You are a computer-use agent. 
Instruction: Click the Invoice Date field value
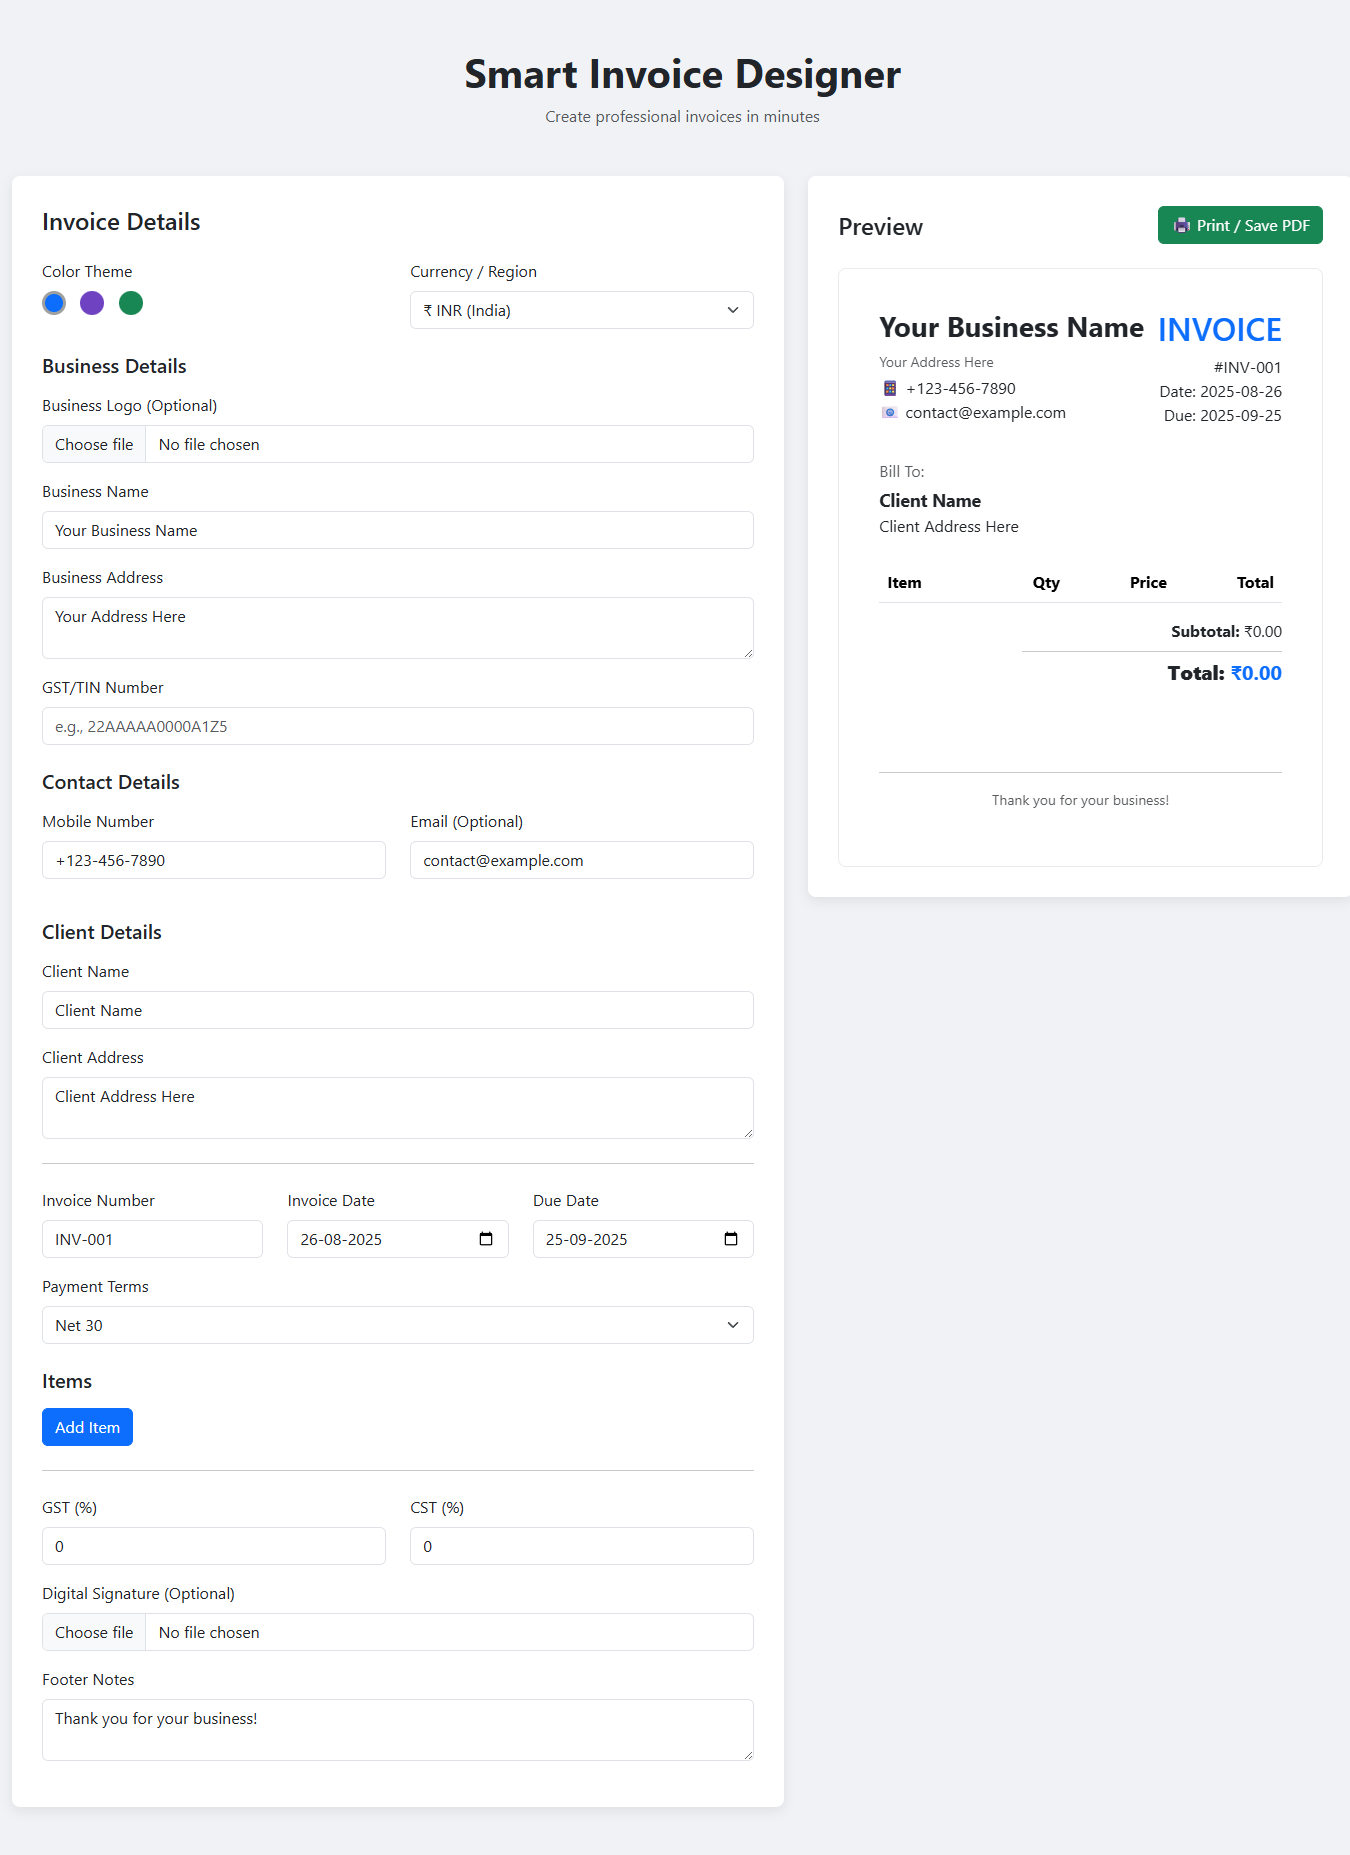point(341,1239)
